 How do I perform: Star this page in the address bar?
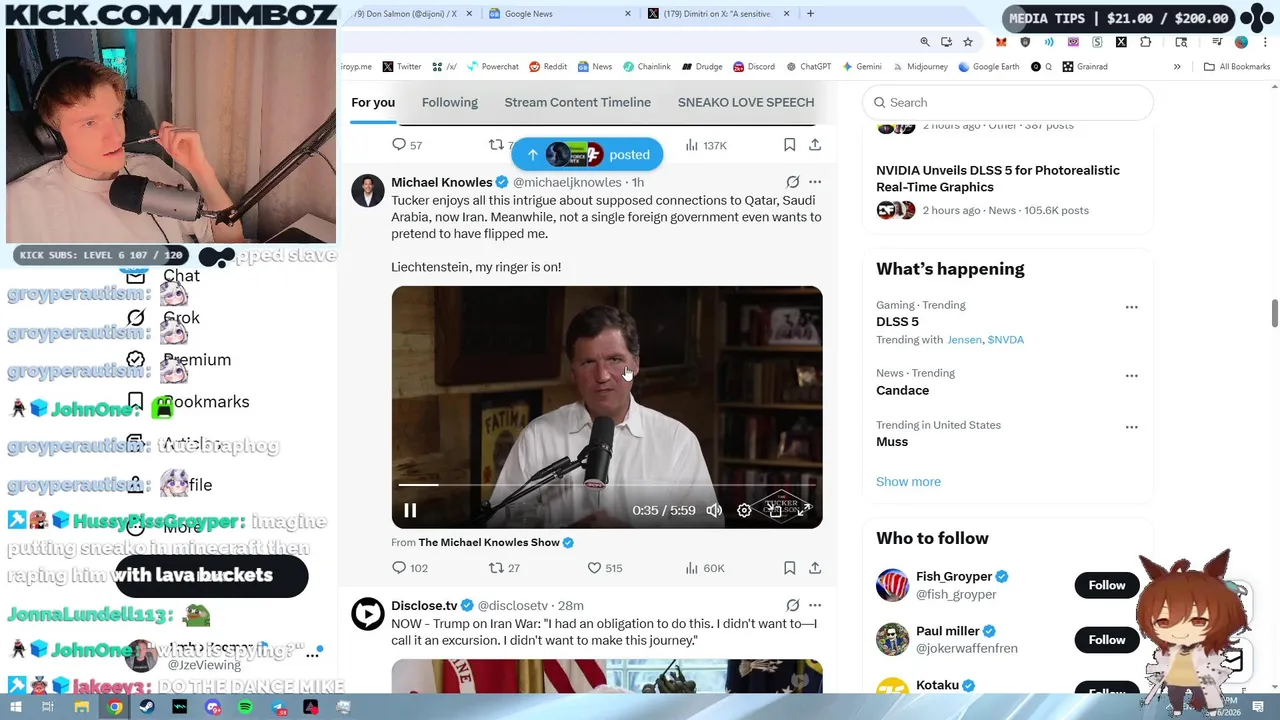(x=967, y=42)
